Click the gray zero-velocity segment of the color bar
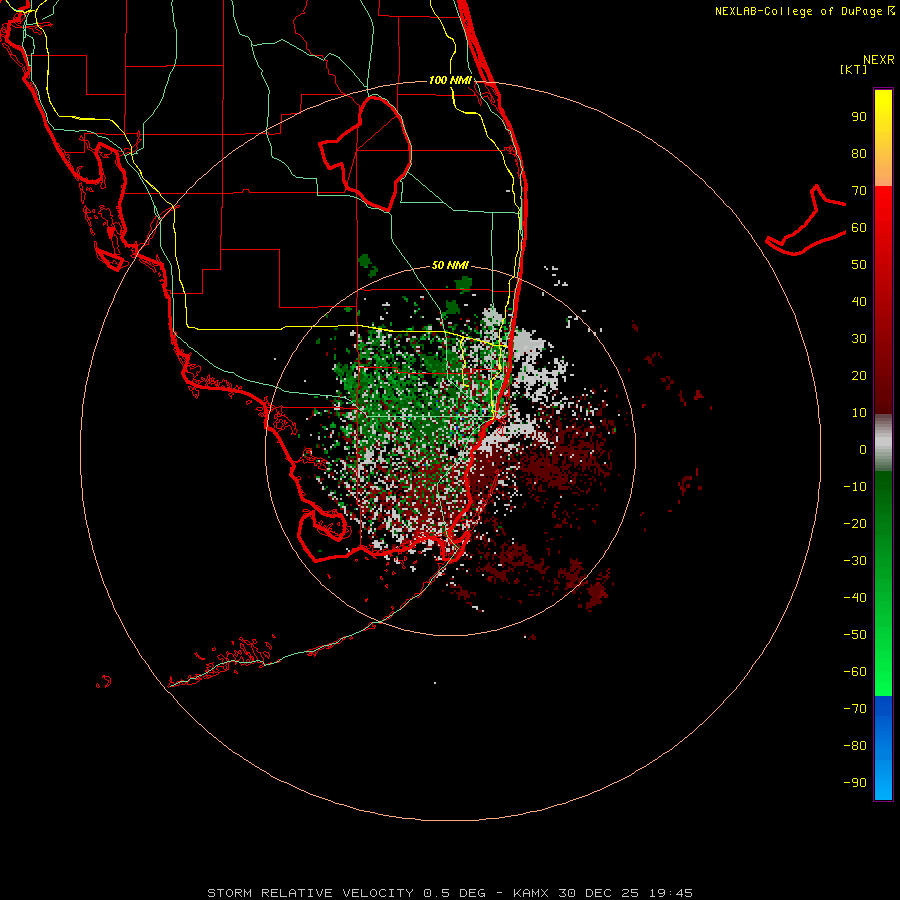This screenshot has height=900, width=900. pyautogui.click(x=883, y=443)
